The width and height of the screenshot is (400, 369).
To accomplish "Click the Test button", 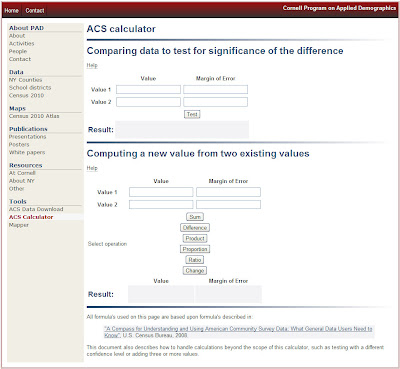I will tap(192, 114).
